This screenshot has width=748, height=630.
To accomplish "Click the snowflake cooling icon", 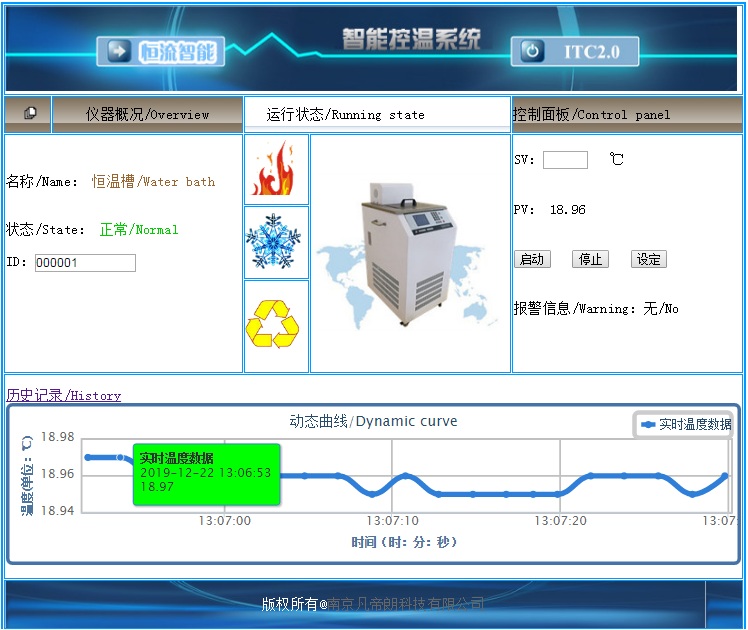I will pos(276,242).
